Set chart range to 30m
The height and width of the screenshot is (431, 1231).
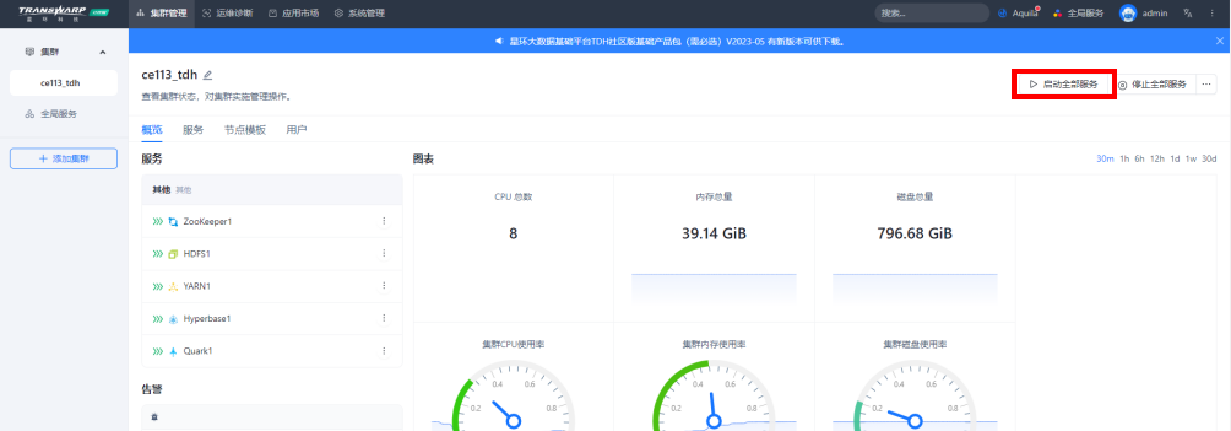point(1104,159)
